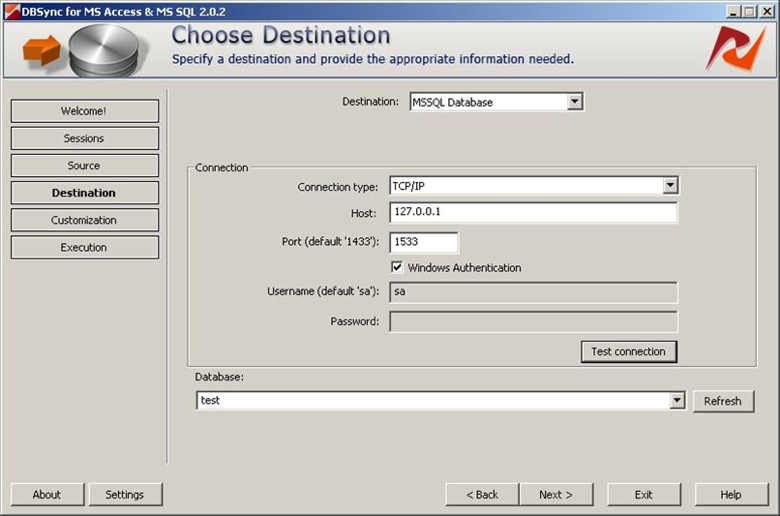Minimize the DBSync window
Viewport: 780px width, 516px height.
coord(733,11)
